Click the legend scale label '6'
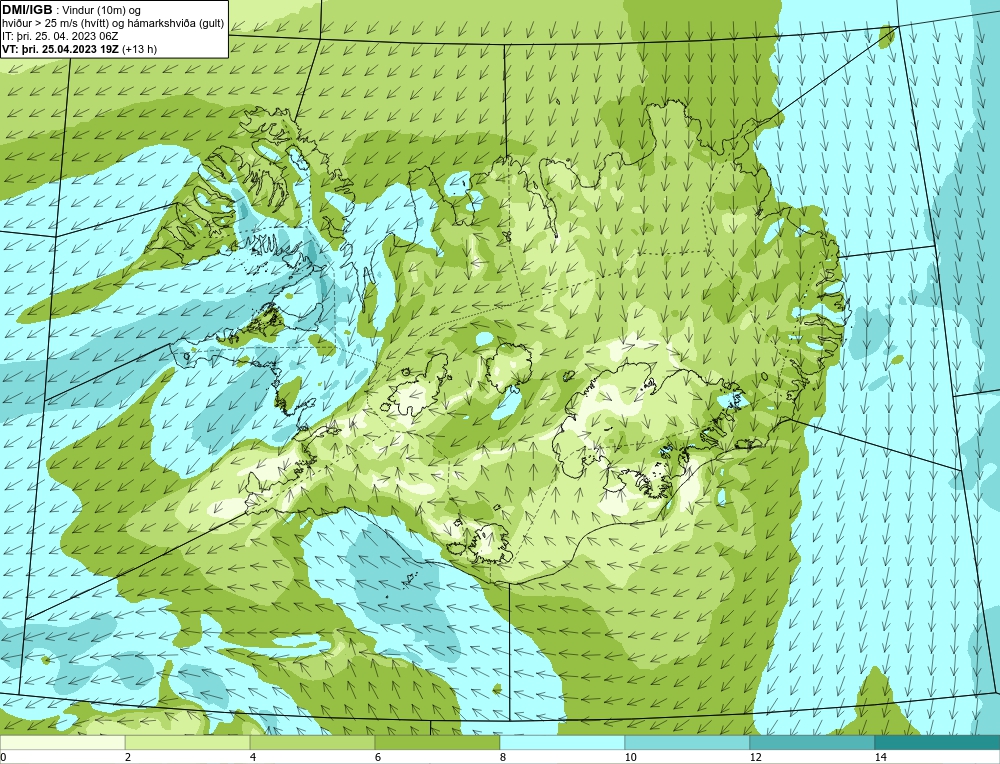 click(x=378, y=757)
